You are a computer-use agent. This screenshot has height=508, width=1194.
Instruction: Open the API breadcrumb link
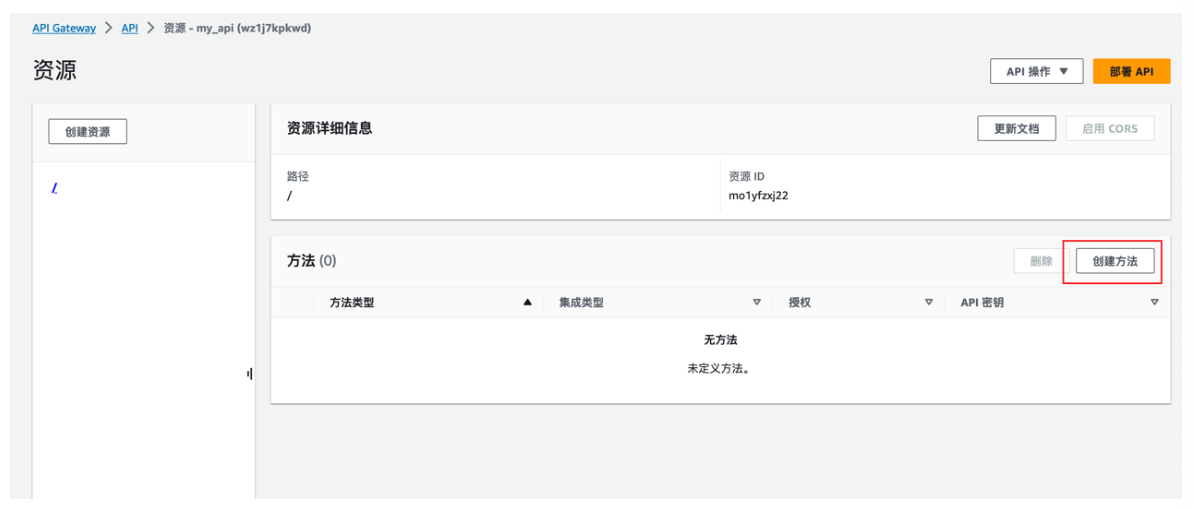[129, 28]
